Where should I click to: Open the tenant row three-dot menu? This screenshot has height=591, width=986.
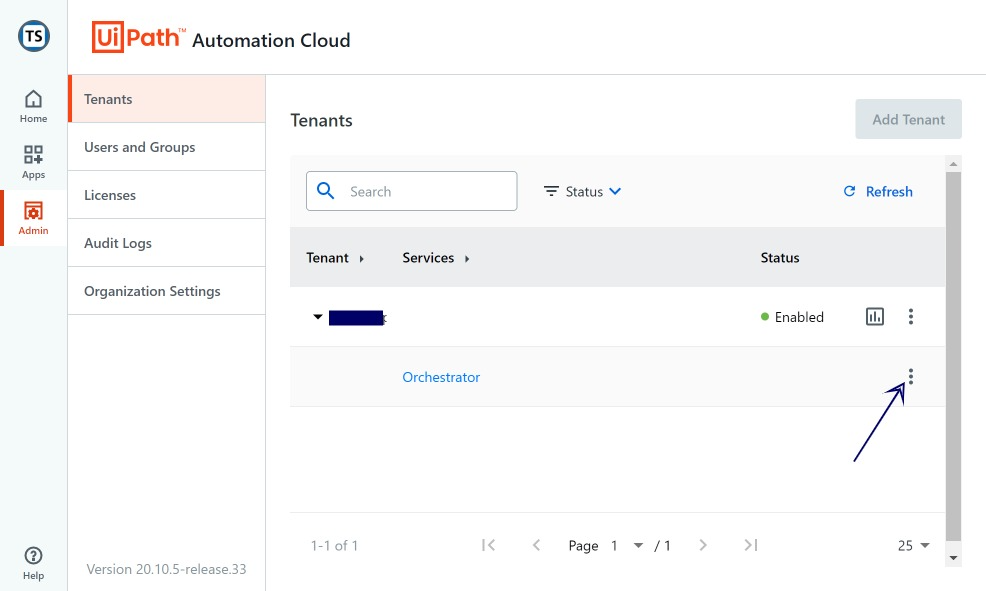tap(911, 316)
